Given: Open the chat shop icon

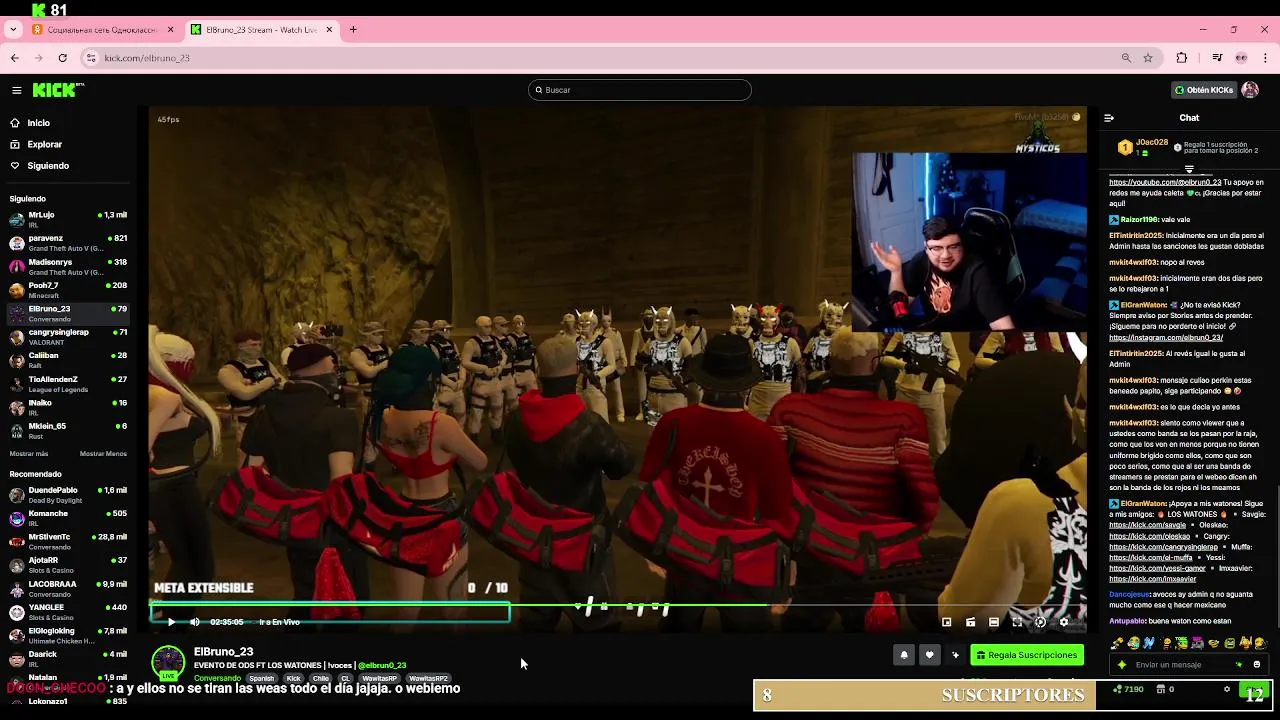Looking at the screenshot, I should pos(1161,689).
